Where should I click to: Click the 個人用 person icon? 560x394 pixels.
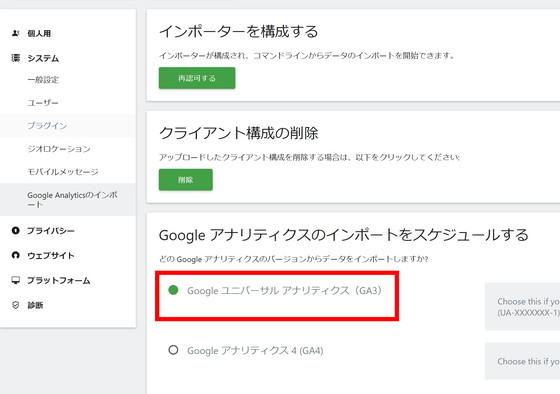[15, 33]
